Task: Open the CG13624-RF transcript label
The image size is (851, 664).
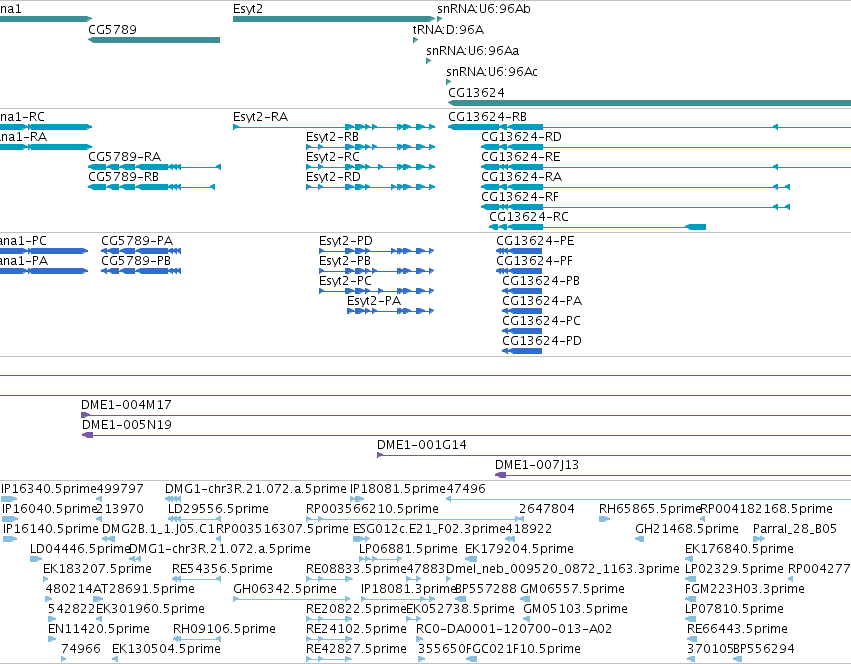Action: (x=519, y=197)
